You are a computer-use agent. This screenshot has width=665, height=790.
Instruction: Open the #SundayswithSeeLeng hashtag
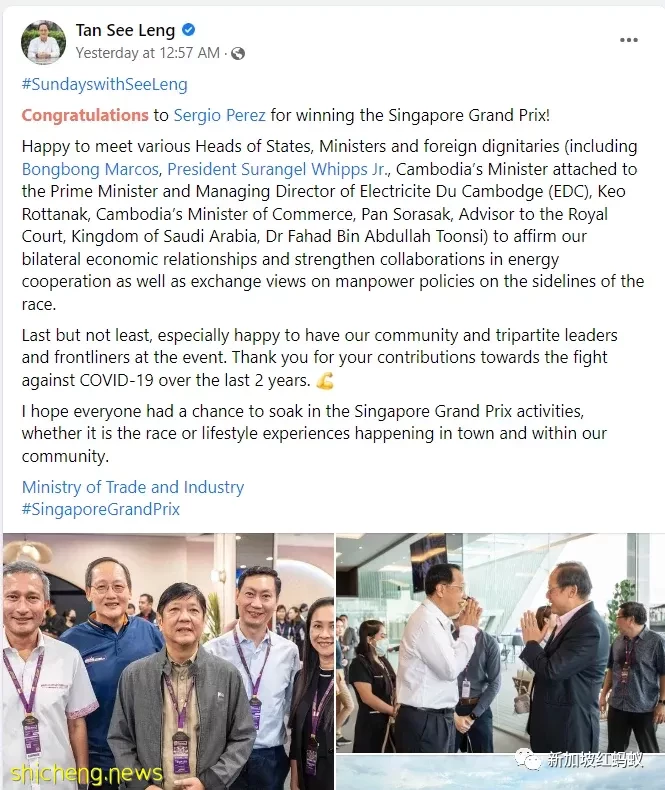pyautogui.click(x=104, y=84)
